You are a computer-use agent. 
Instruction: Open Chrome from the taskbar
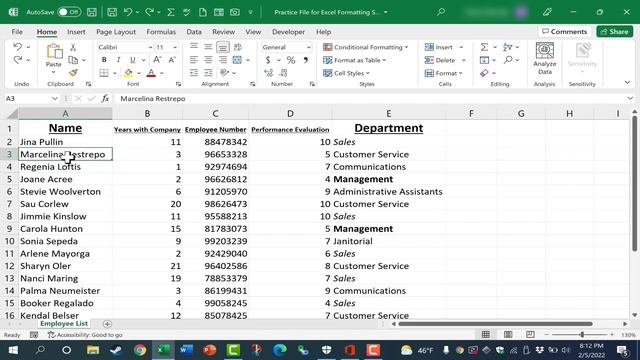coord(140,350)
